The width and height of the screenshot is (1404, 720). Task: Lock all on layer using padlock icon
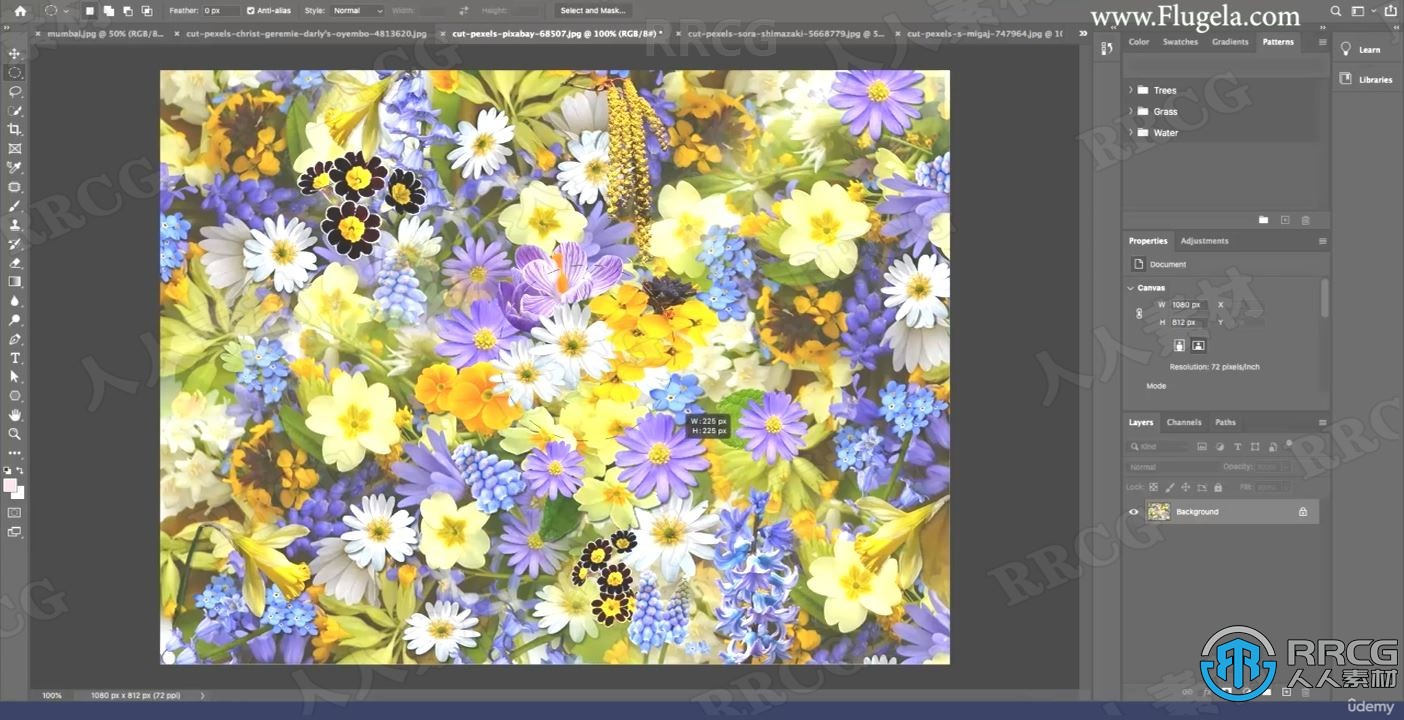1217,487
